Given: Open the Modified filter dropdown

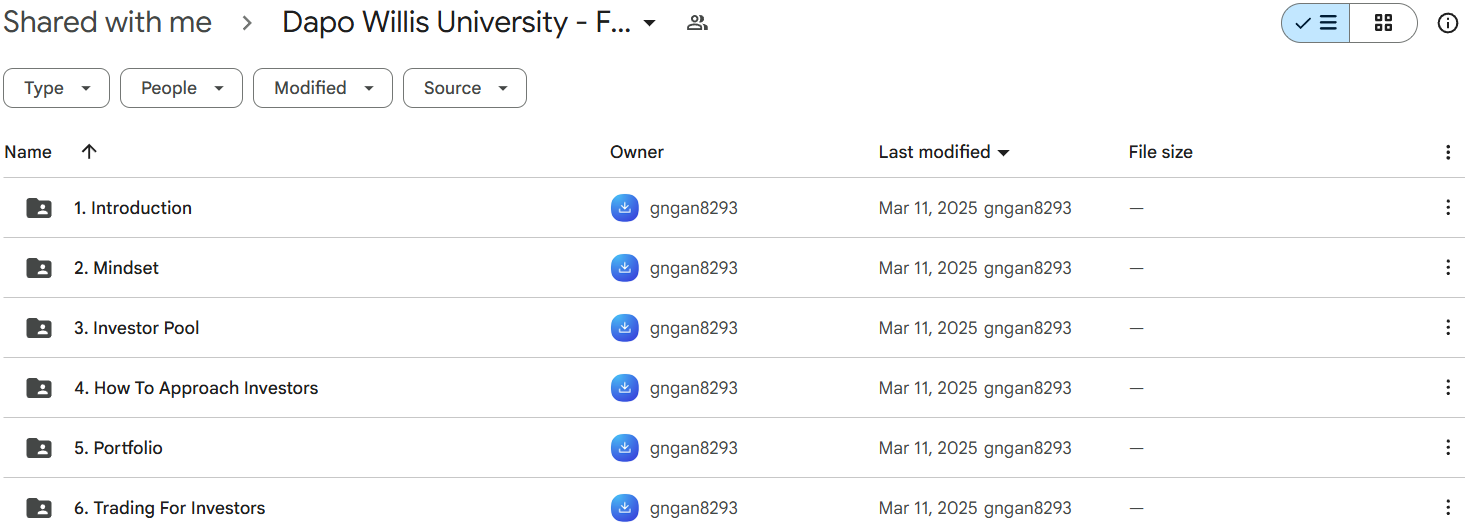Looking at the screenshot, I should [x=322, y=88].
